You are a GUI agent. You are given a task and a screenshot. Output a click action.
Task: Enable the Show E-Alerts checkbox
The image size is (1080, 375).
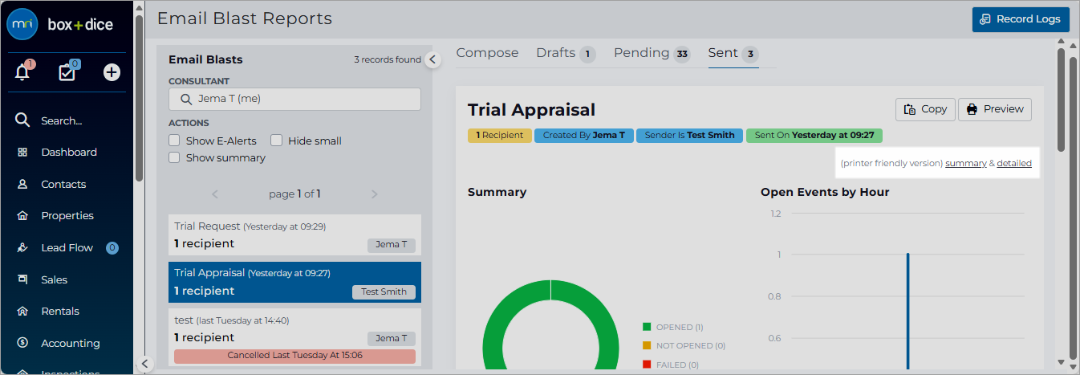tap(175, 141)
